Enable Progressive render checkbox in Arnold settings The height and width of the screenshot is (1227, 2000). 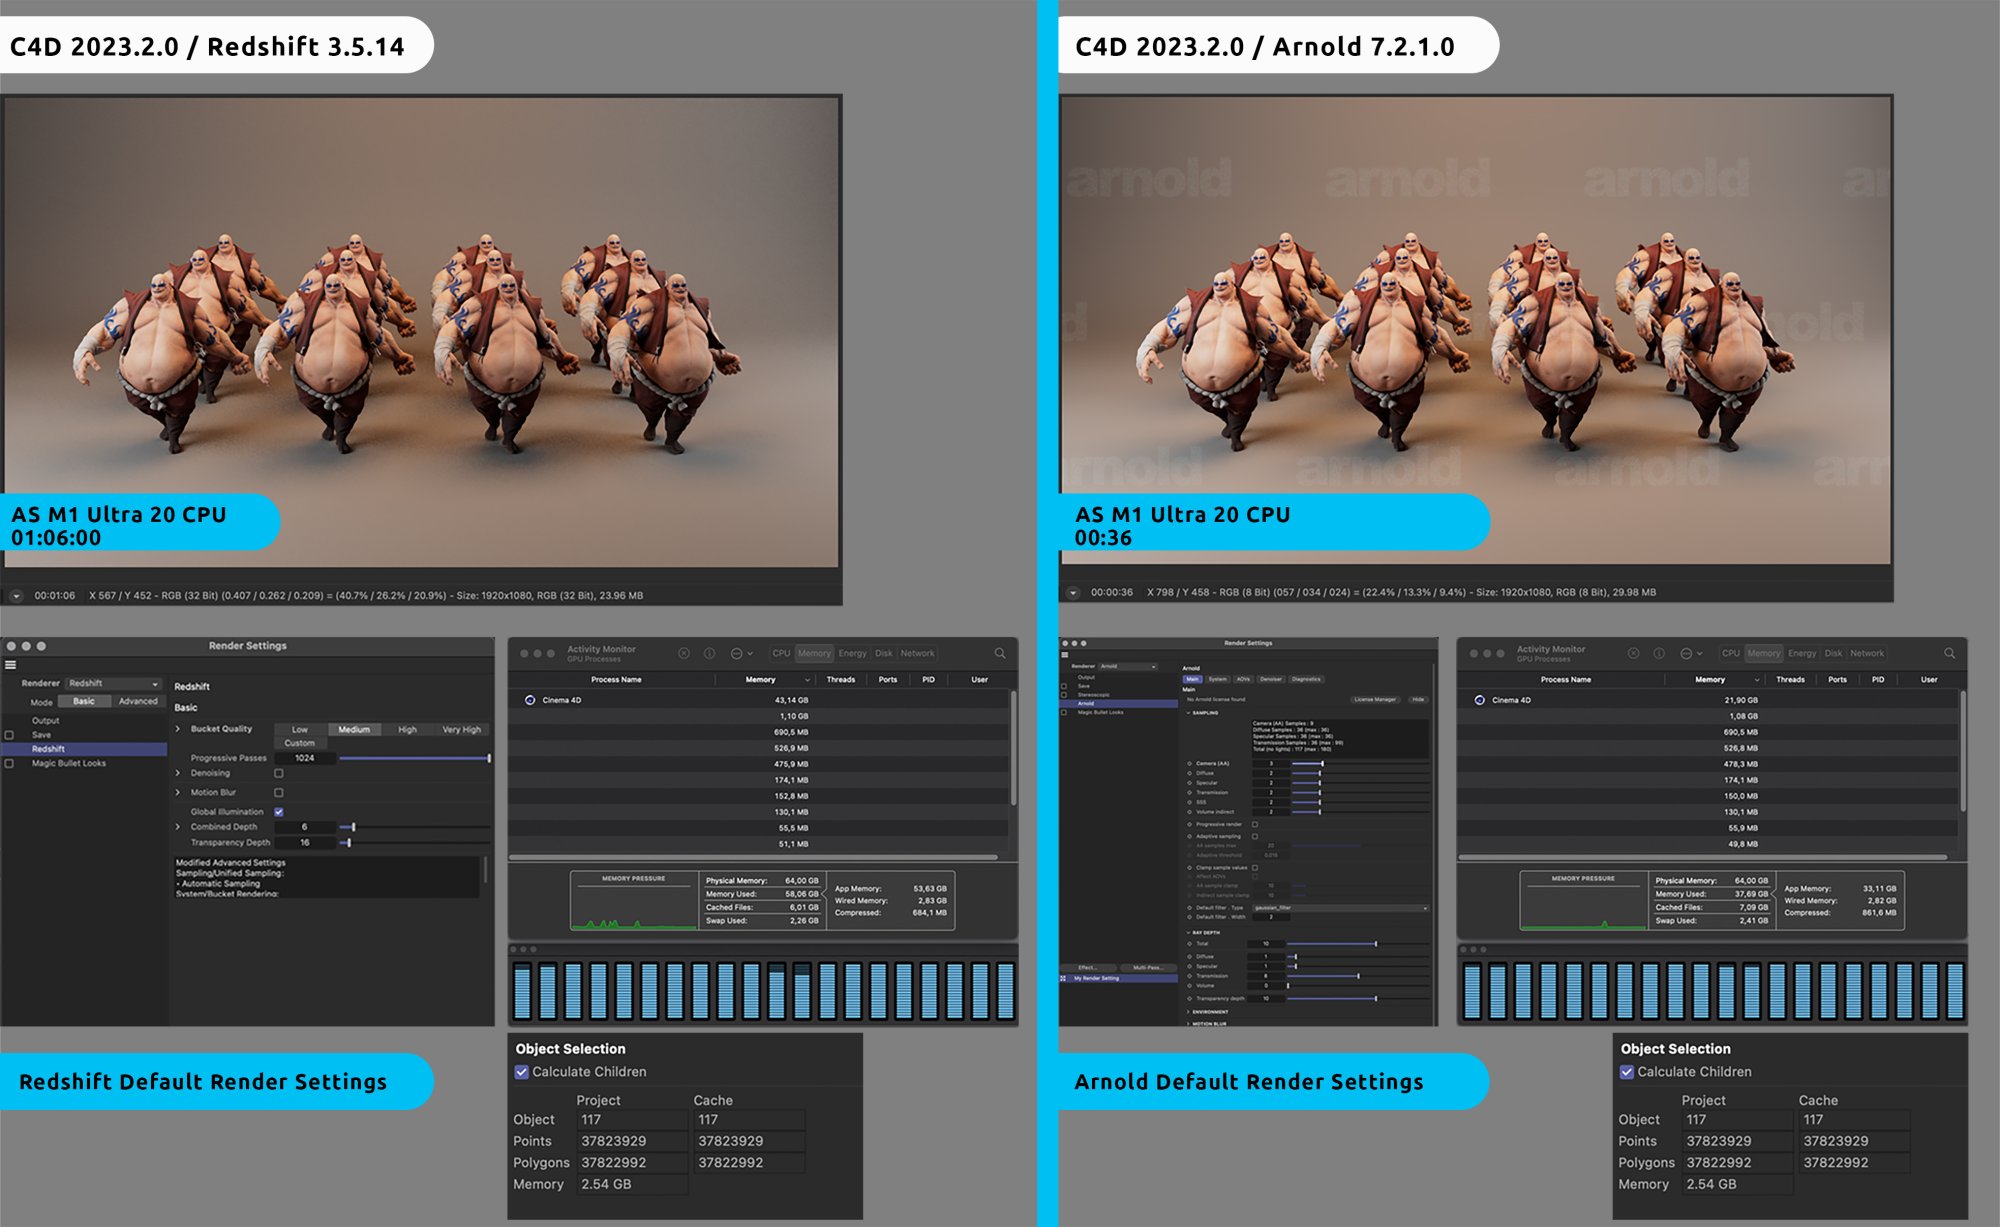1255,824
